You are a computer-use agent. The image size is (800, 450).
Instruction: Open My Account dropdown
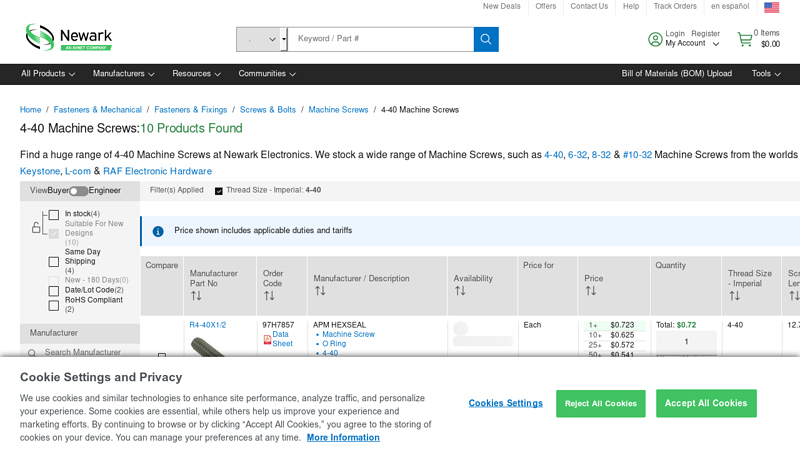pyautogui.click(x=692, y=43)
